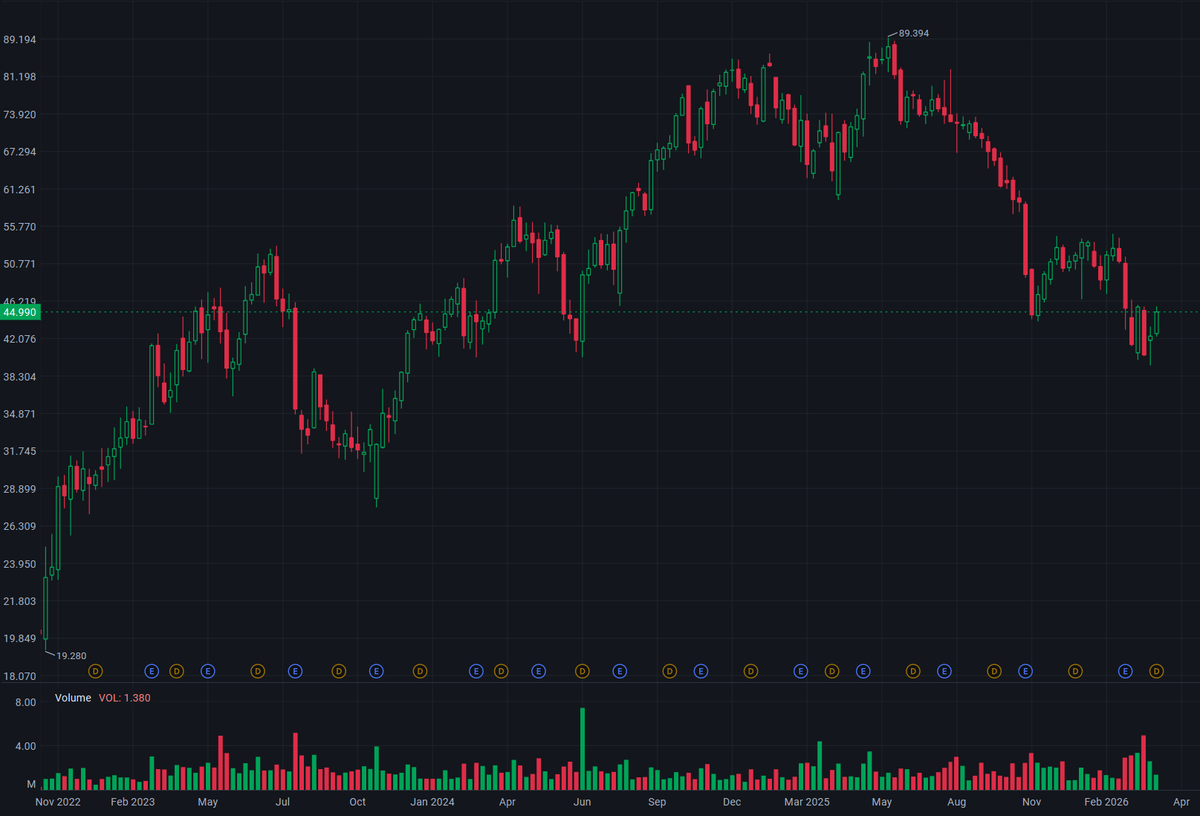This screenshot has width=1200, height=816.
Task: Click the 19.280 low price label
Action: click(x=70, y=656)
